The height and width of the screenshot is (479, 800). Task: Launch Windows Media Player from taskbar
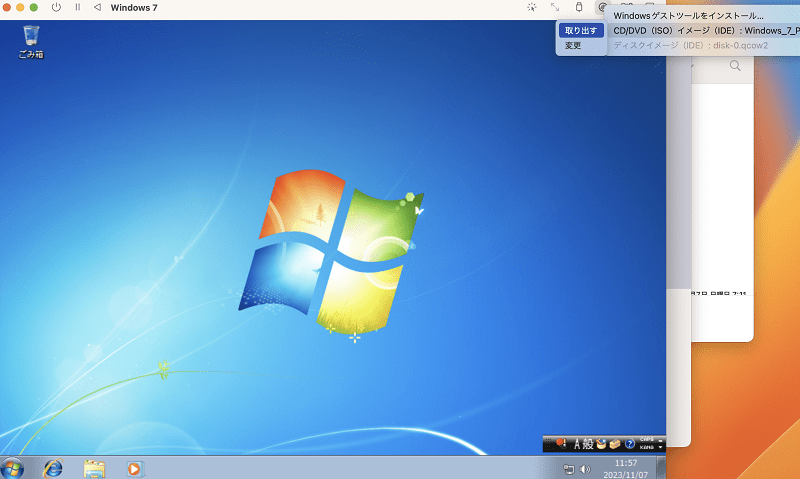coord(135,469)
